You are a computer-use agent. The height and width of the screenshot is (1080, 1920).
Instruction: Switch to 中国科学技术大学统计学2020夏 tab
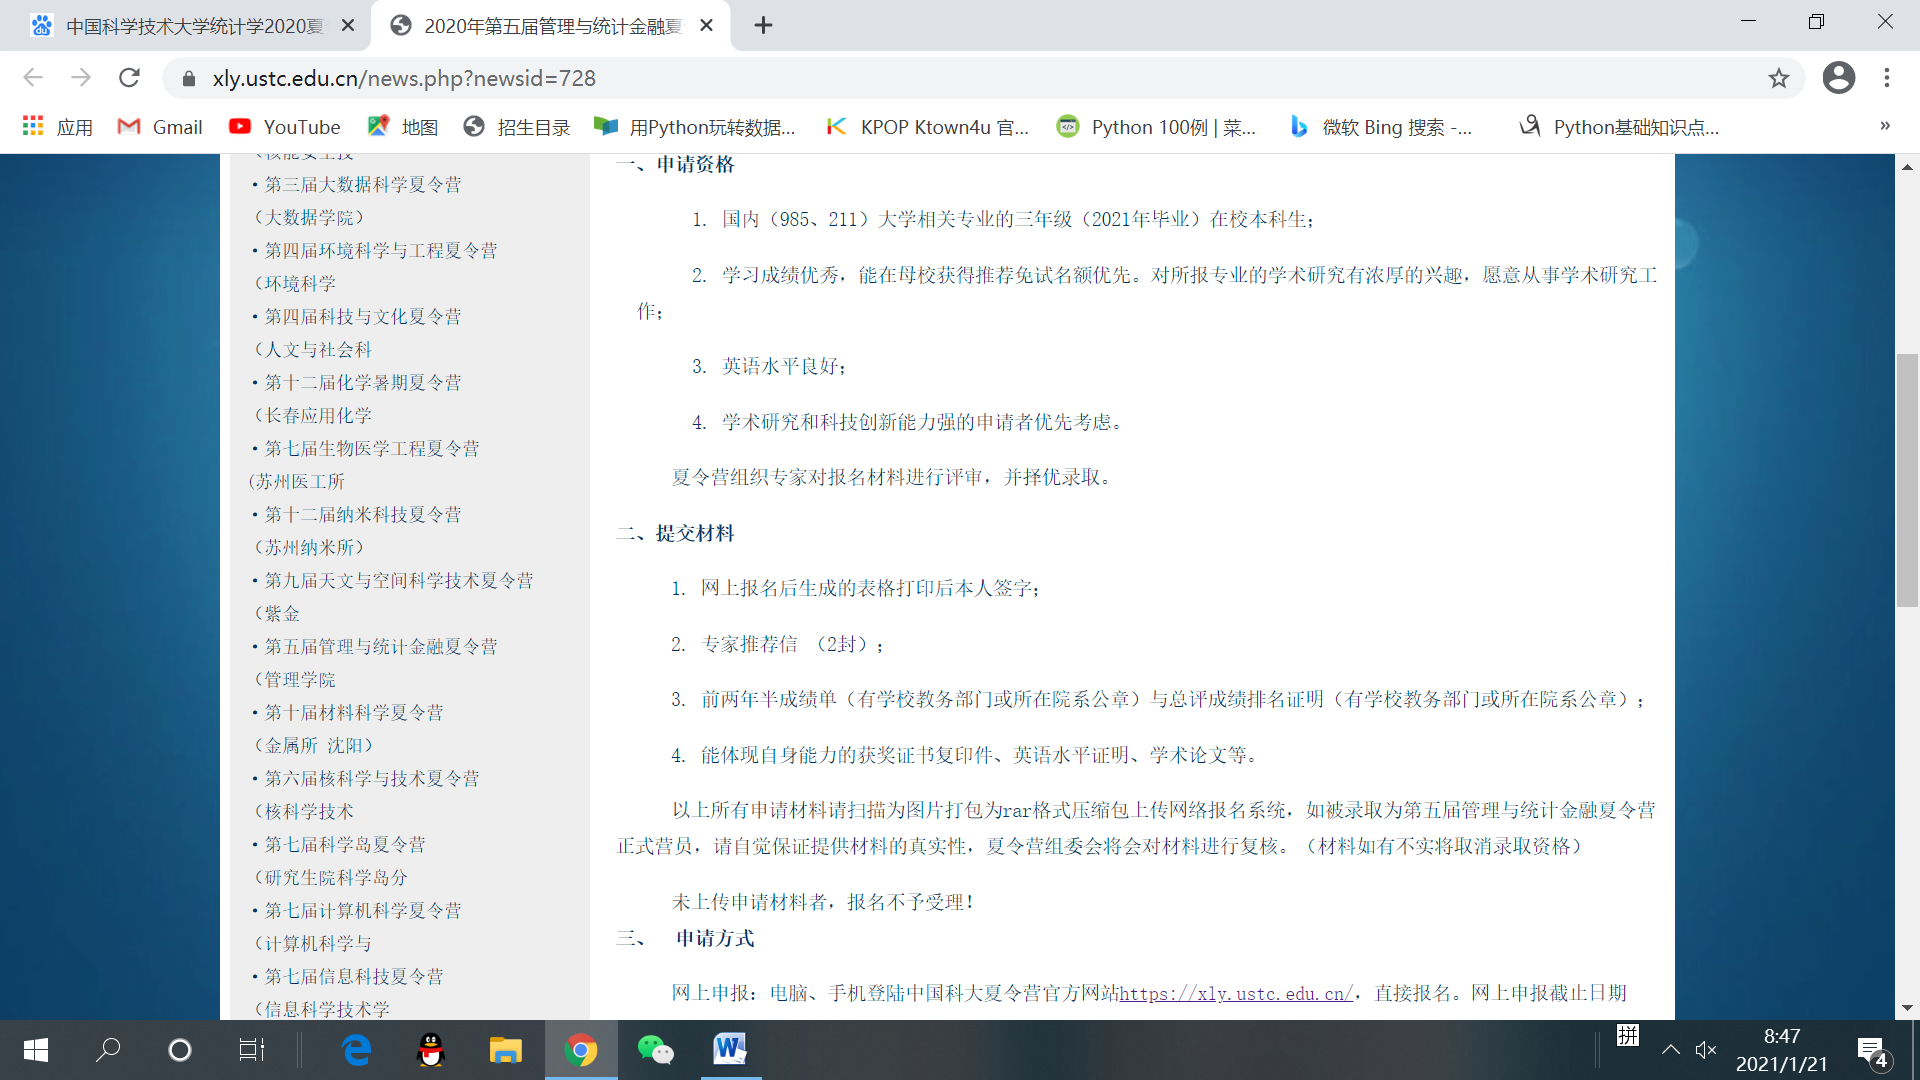click(x=193, y=26)
